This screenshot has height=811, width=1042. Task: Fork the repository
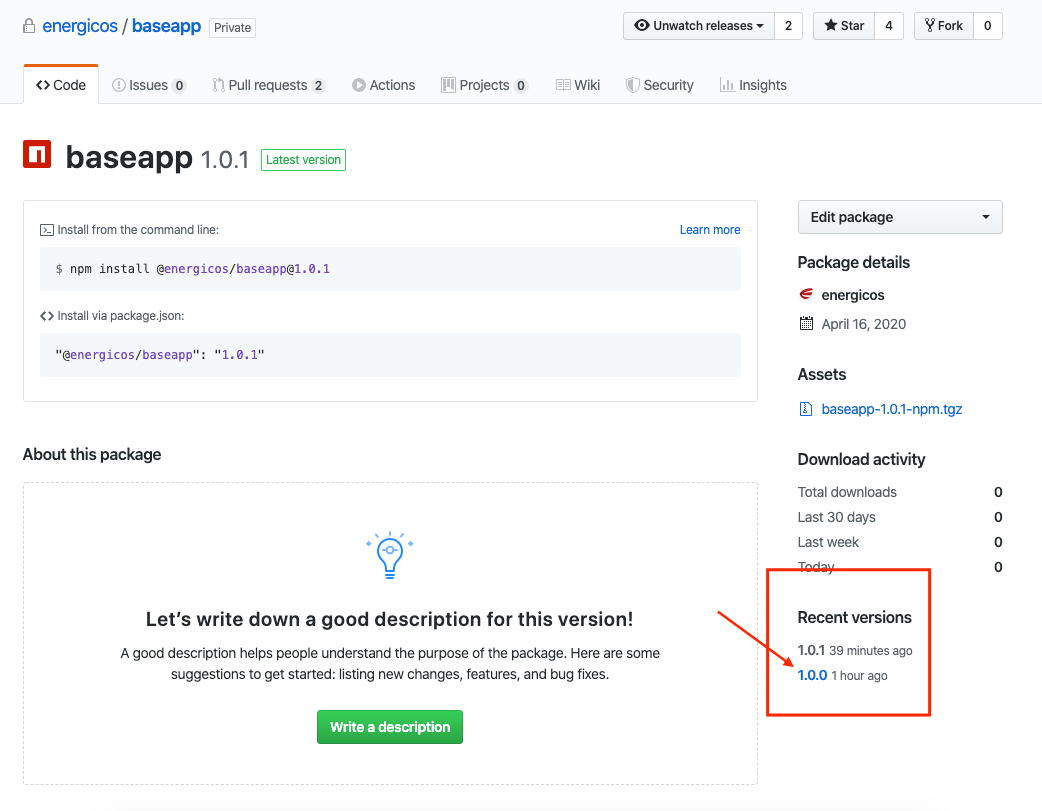(944, 26)
